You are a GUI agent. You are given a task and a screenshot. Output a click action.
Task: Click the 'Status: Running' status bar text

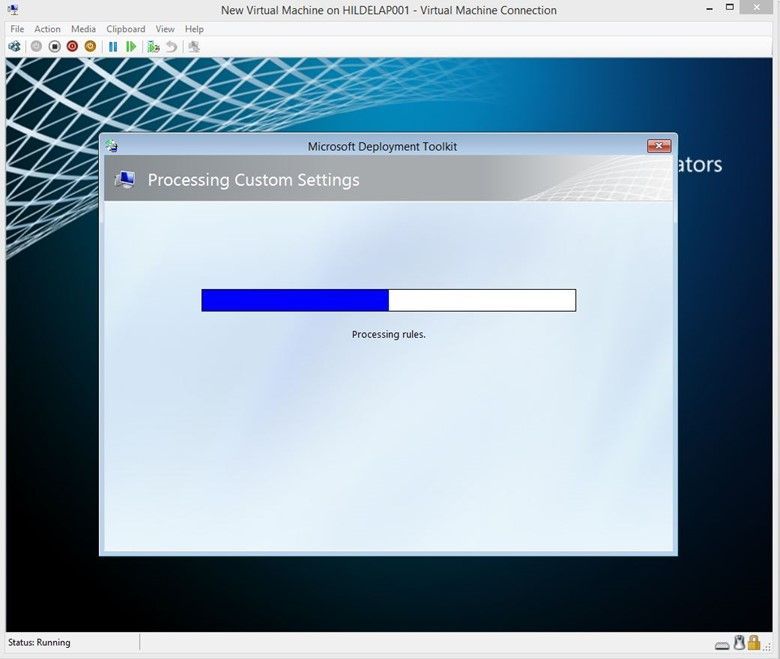coord(39,643)
